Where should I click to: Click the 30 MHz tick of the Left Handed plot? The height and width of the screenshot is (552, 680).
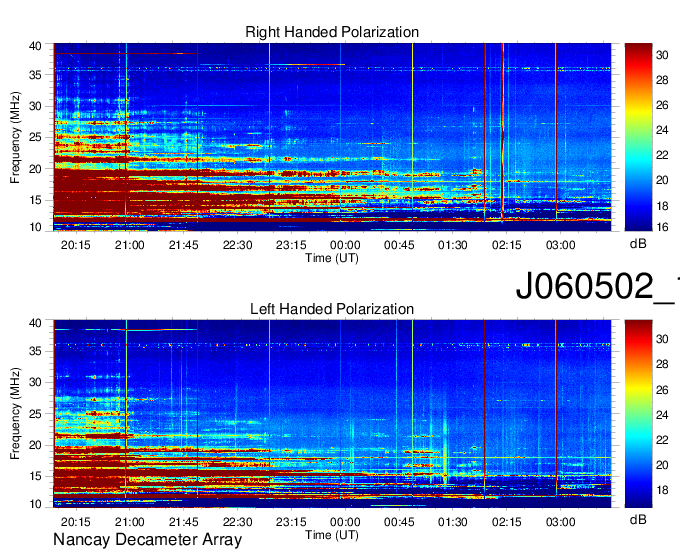pos(35,382)
